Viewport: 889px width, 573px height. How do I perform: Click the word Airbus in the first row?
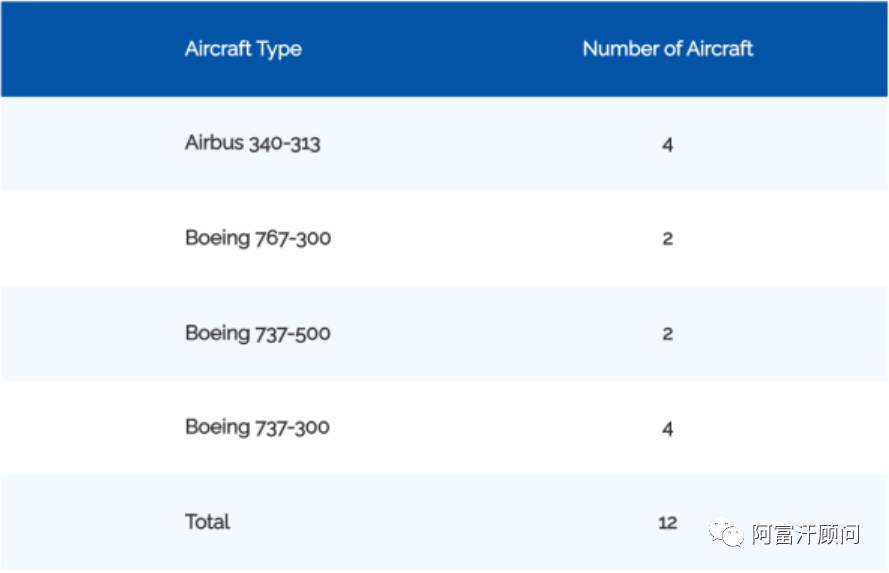pos(214,143)
